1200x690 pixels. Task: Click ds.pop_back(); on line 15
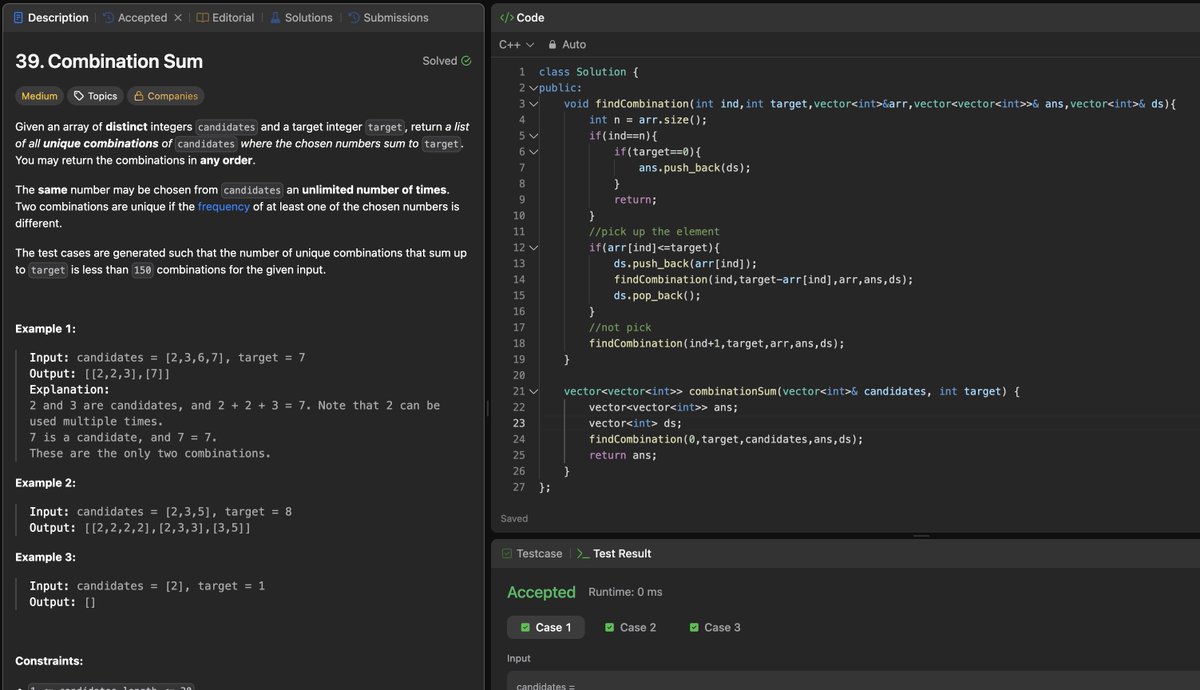pyautogui.click(x=657, y=295)
